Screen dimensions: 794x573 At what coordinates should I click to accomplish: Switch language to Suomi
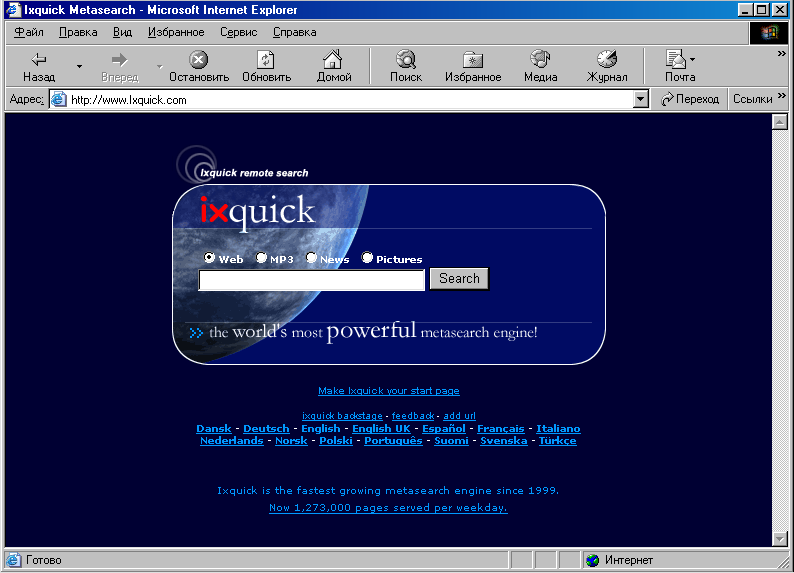click(x=452, y=441)
